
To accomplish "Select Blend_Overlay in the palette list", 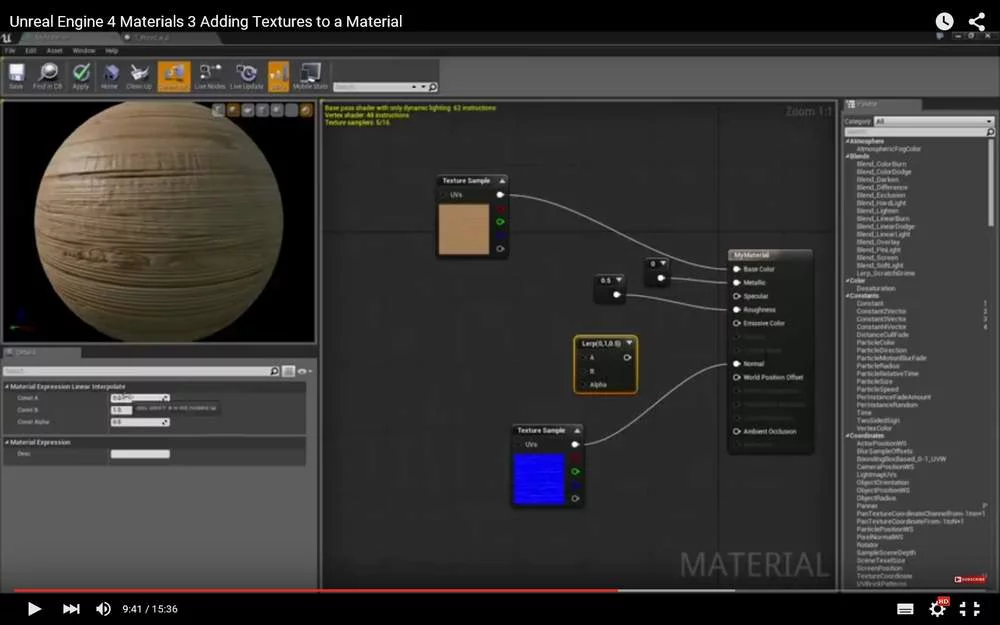I will coord(876,242).
